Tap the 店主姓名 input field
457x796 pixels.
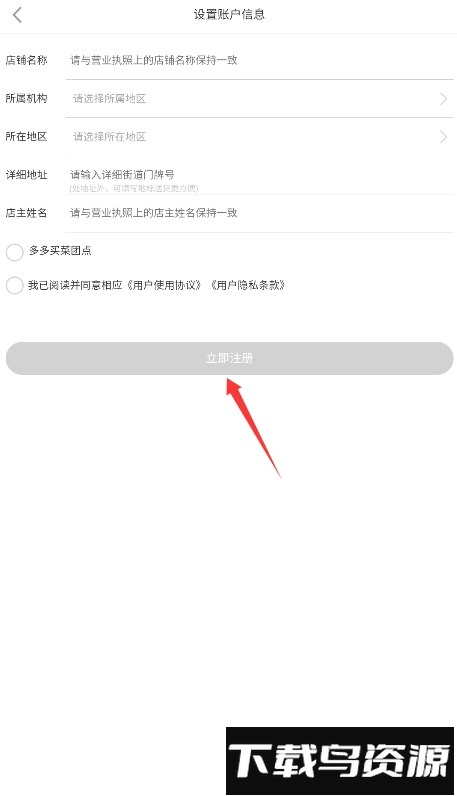(259, 213)
